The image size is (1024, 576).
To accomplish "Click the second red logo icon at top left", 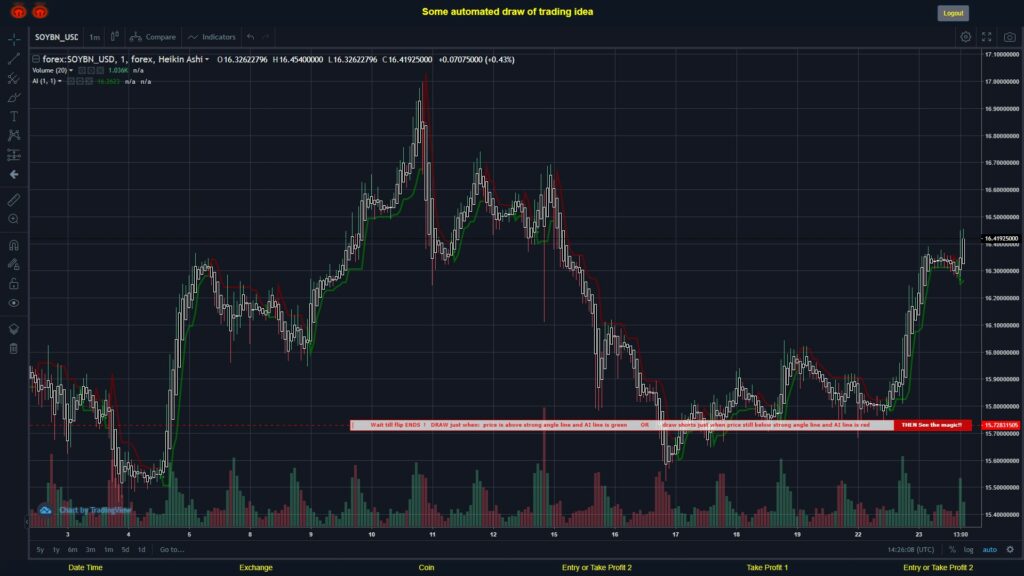I will click(40, 11).
